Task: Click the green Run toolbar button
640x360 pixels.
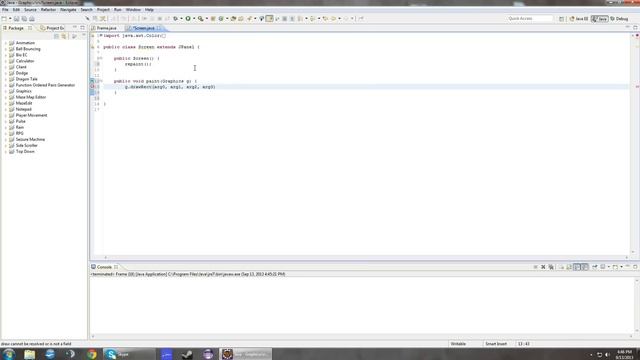Action: tap(188, 19)
